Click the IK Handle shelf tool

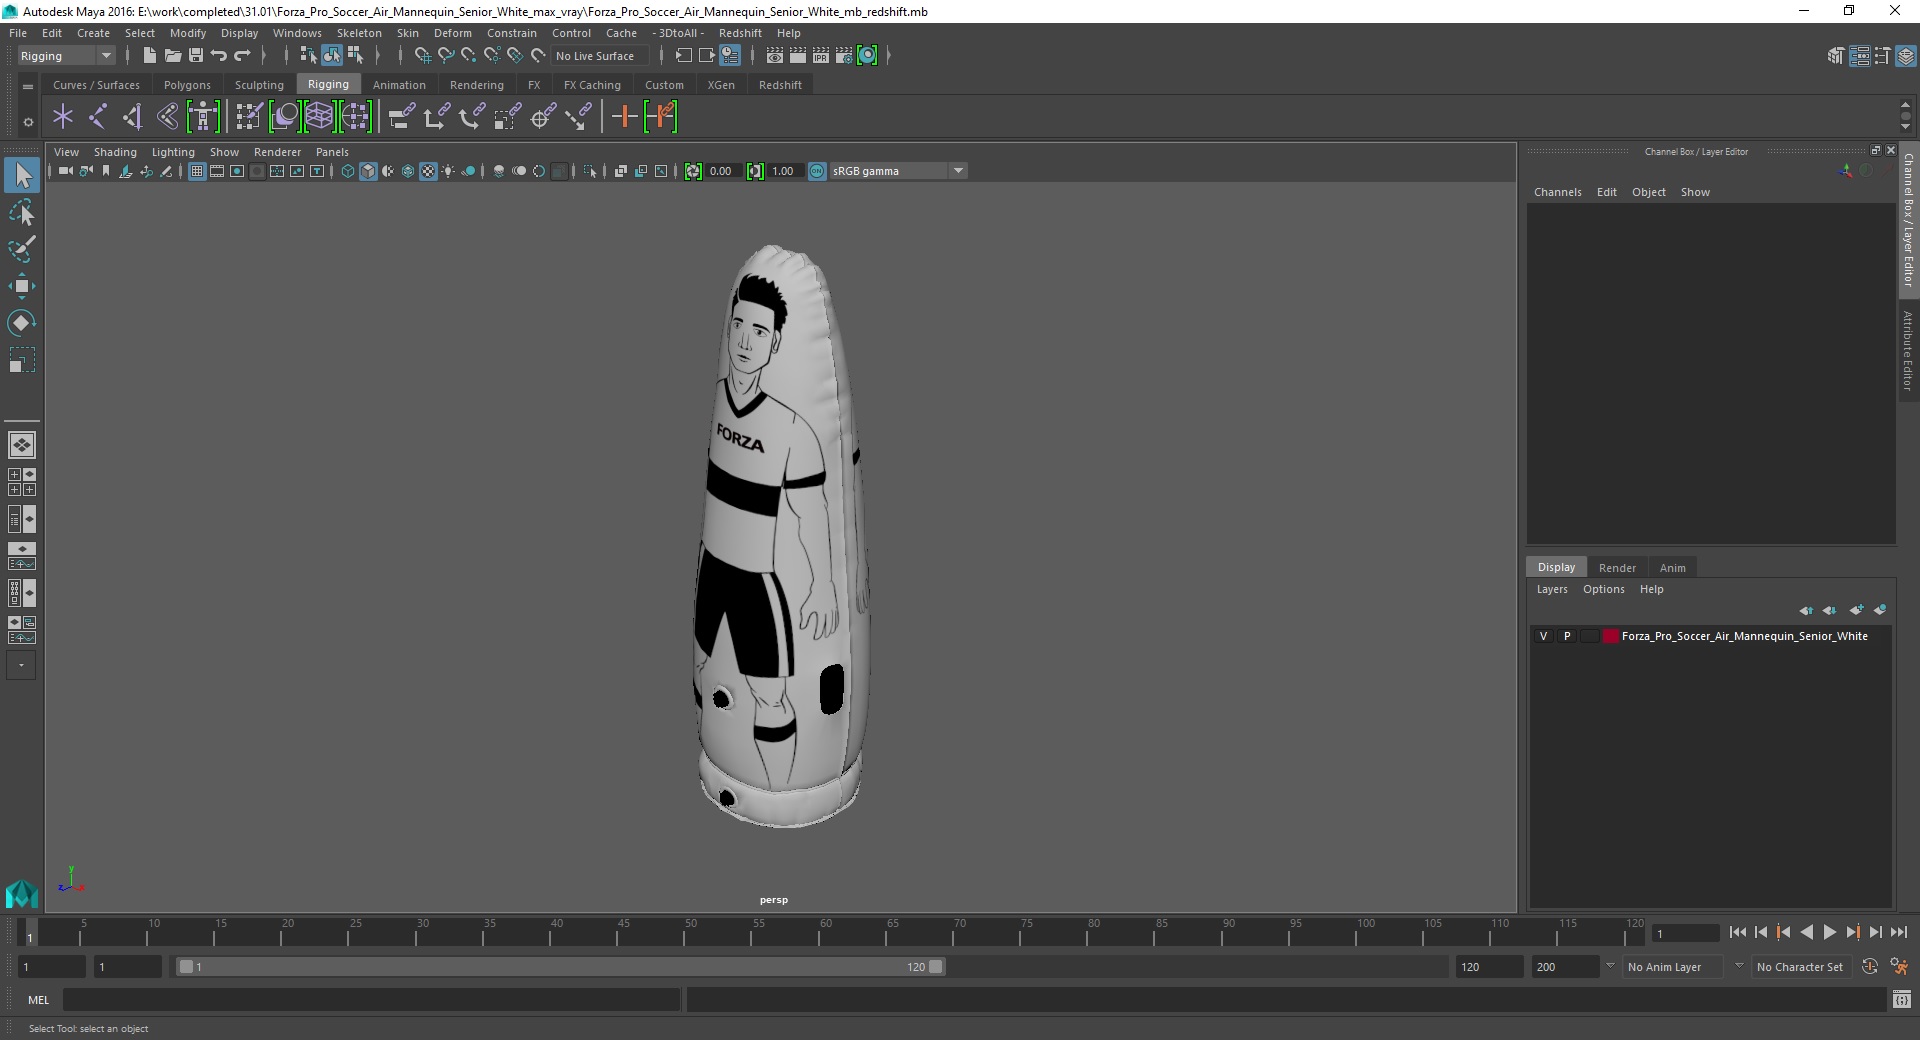point(132,117)
